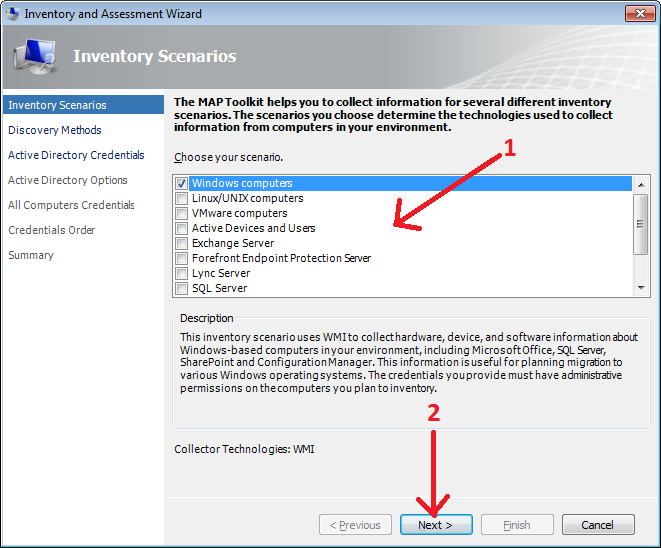Screen dimensions: 661x548
Task: Open the Inventory Scenarios step in the sidebar
Action: coord(57,105)
